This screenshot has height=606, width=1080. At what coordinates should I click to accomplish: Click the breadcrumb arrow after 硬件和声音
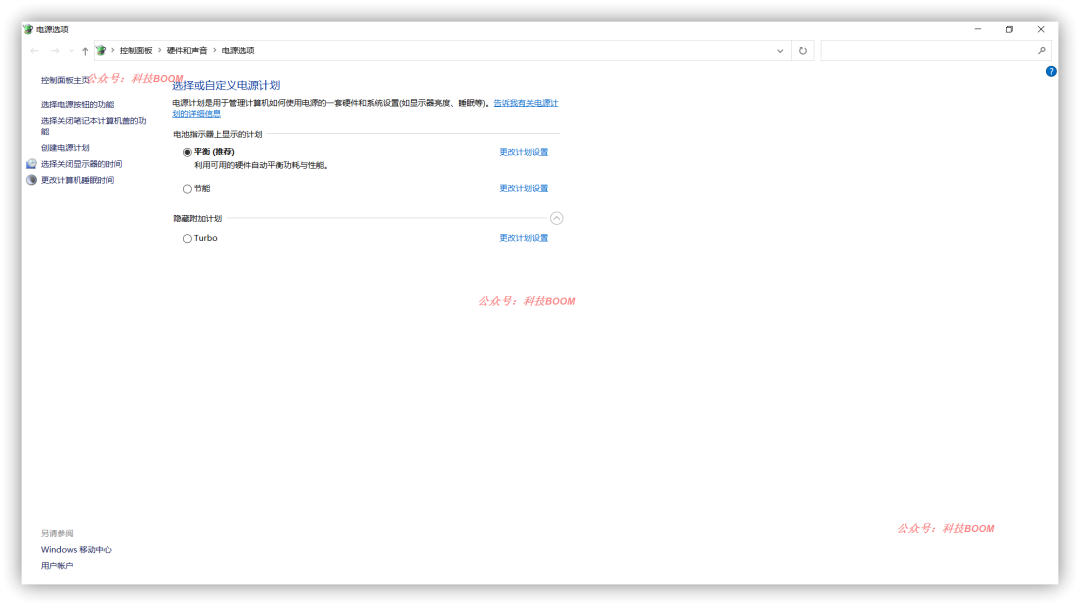(x=214, y=50)
